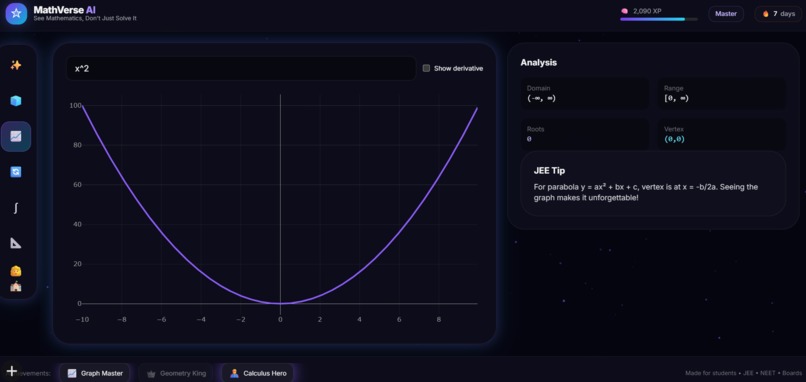Open the triangle ruler geometry sidebar icon
The width and height of the screenshot is (806, 382).
[16, 243]
